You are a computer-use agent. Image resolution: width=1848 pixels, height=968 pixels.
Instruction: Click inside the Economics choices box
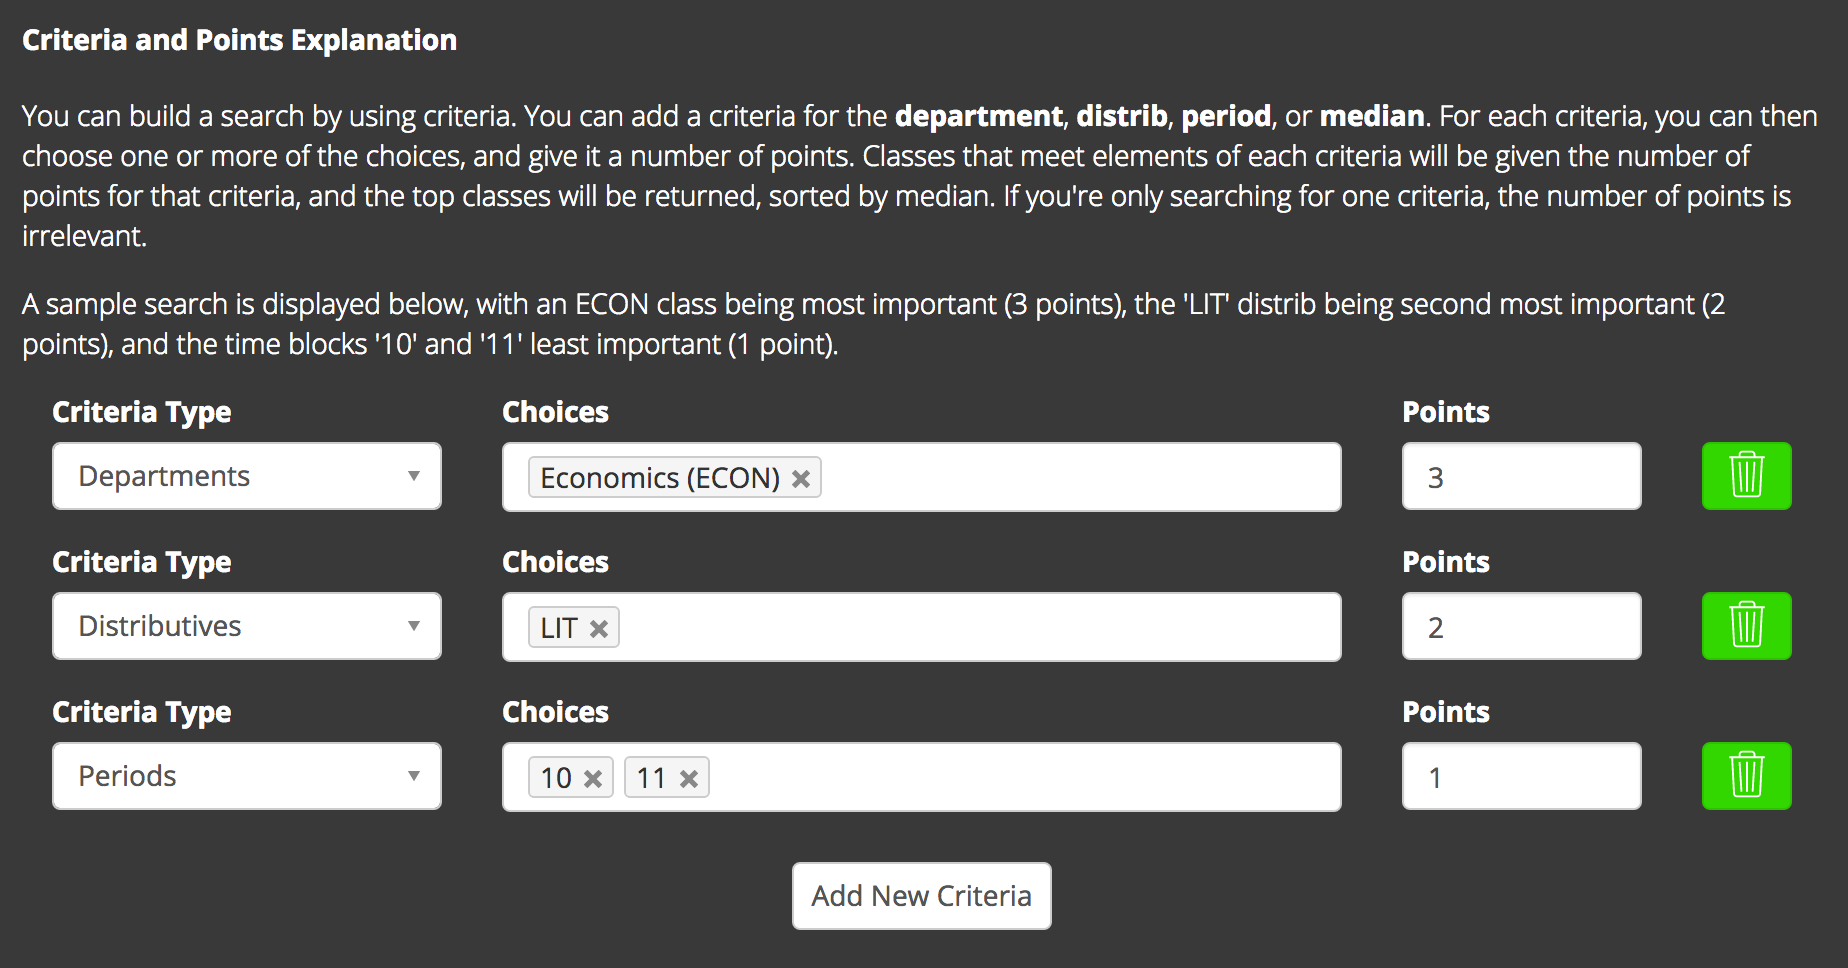click(1080, 477)
